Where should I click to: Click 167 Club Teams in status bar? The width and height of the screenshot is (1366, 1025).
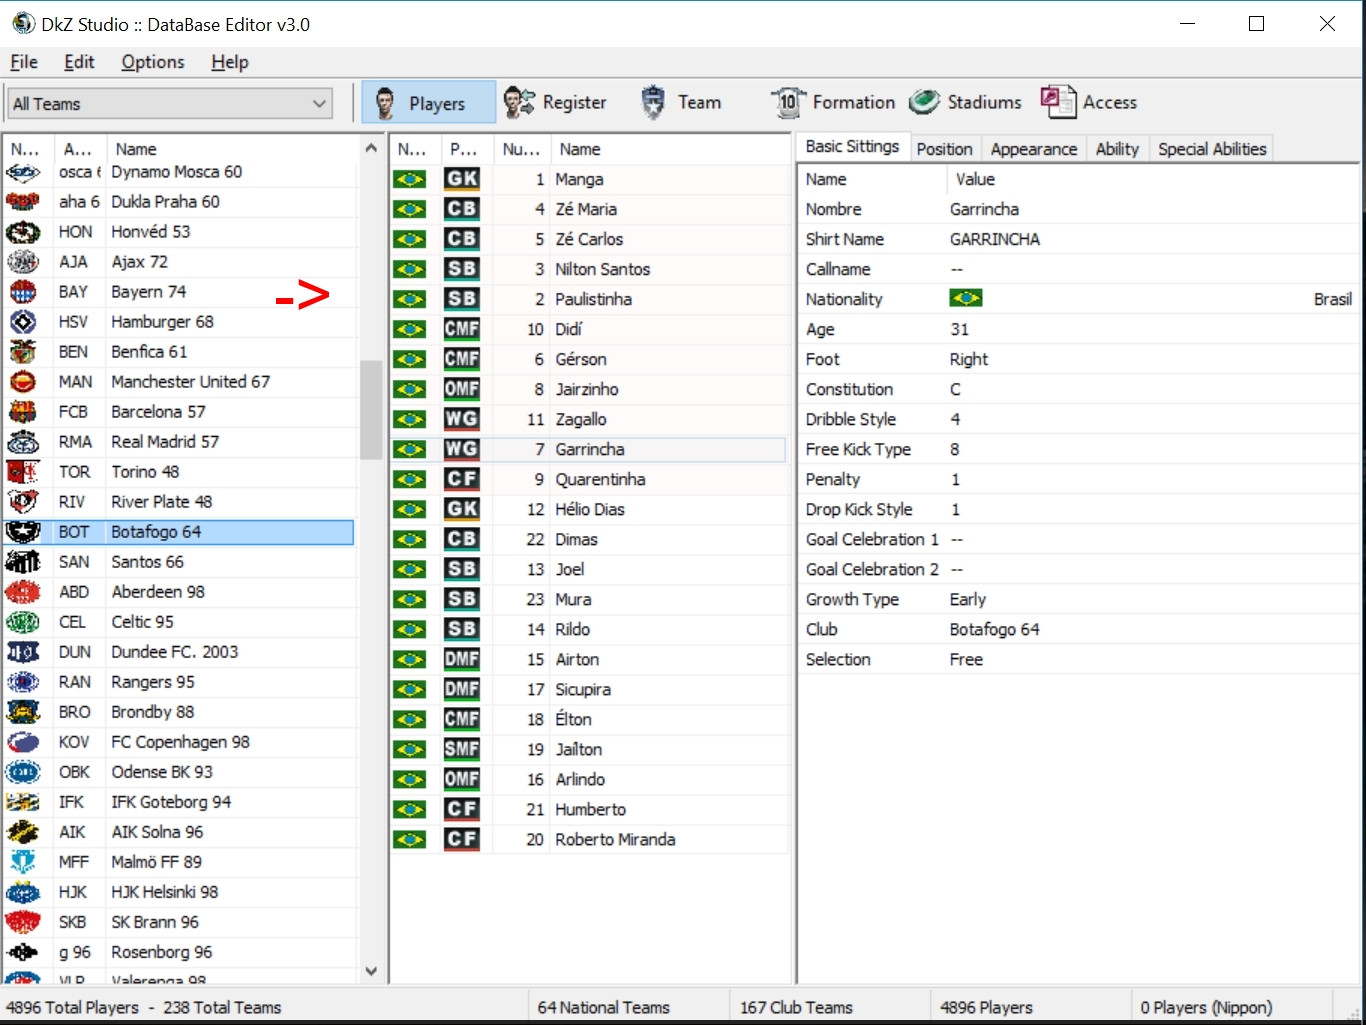point(797,1007)
